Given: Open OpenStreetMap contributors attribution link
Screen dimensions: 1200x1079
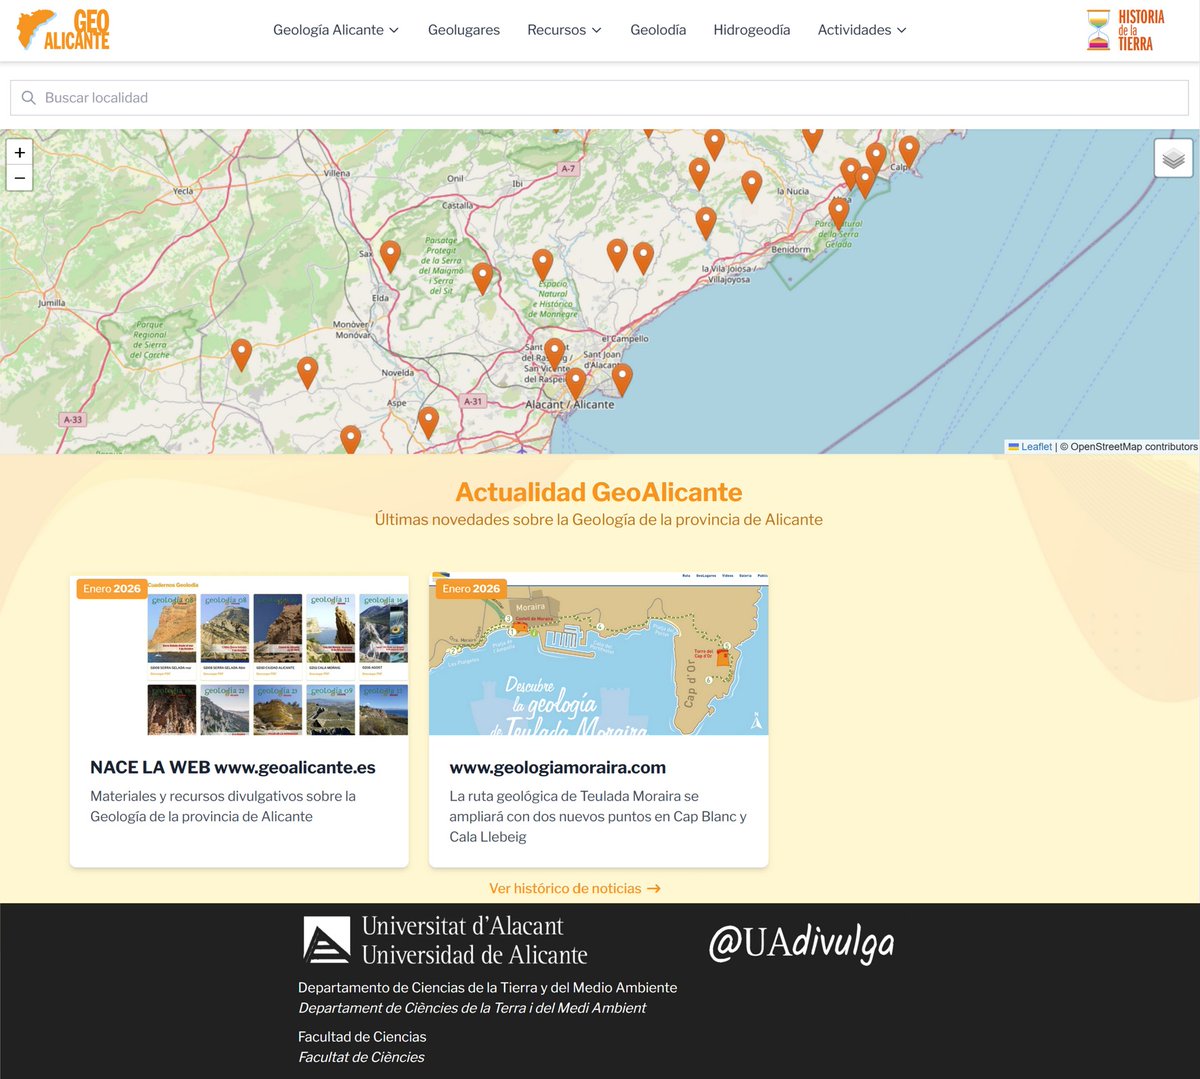Looking at the screenshot, I should (1134, 447).
